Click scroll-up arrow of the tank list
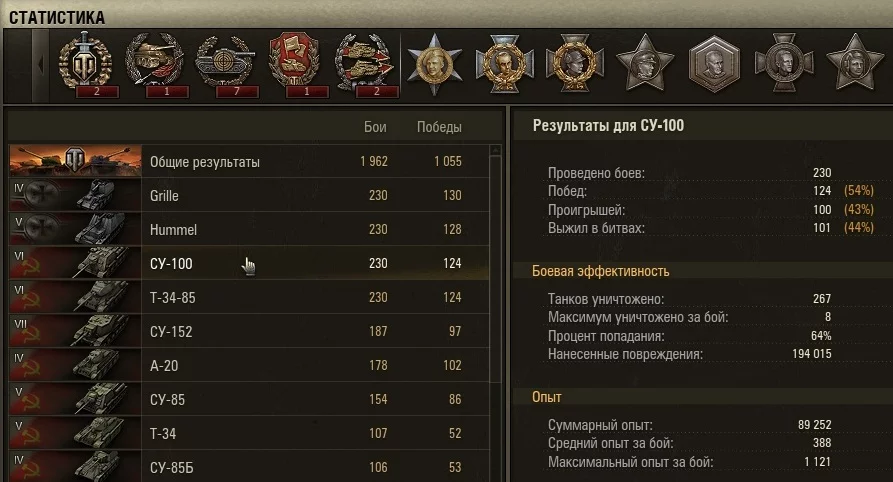This screenshot has width=893, height=482. [495, 151]
